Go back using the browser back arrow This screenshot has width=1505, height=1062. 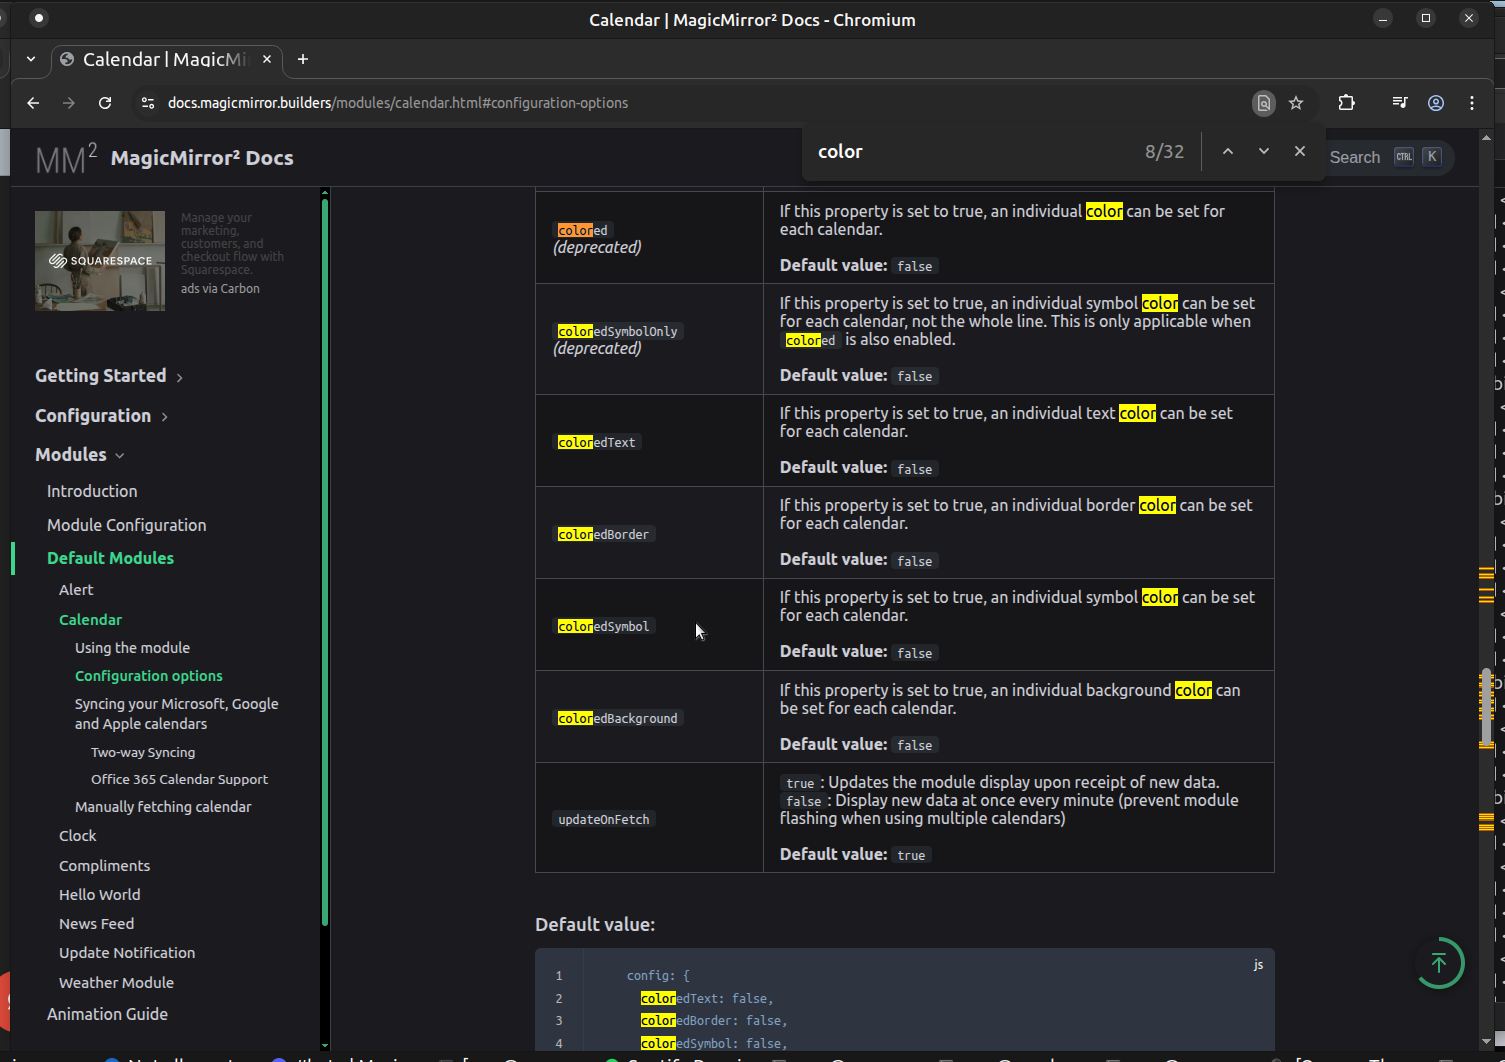pyautogui.click(x=33, y=103)
